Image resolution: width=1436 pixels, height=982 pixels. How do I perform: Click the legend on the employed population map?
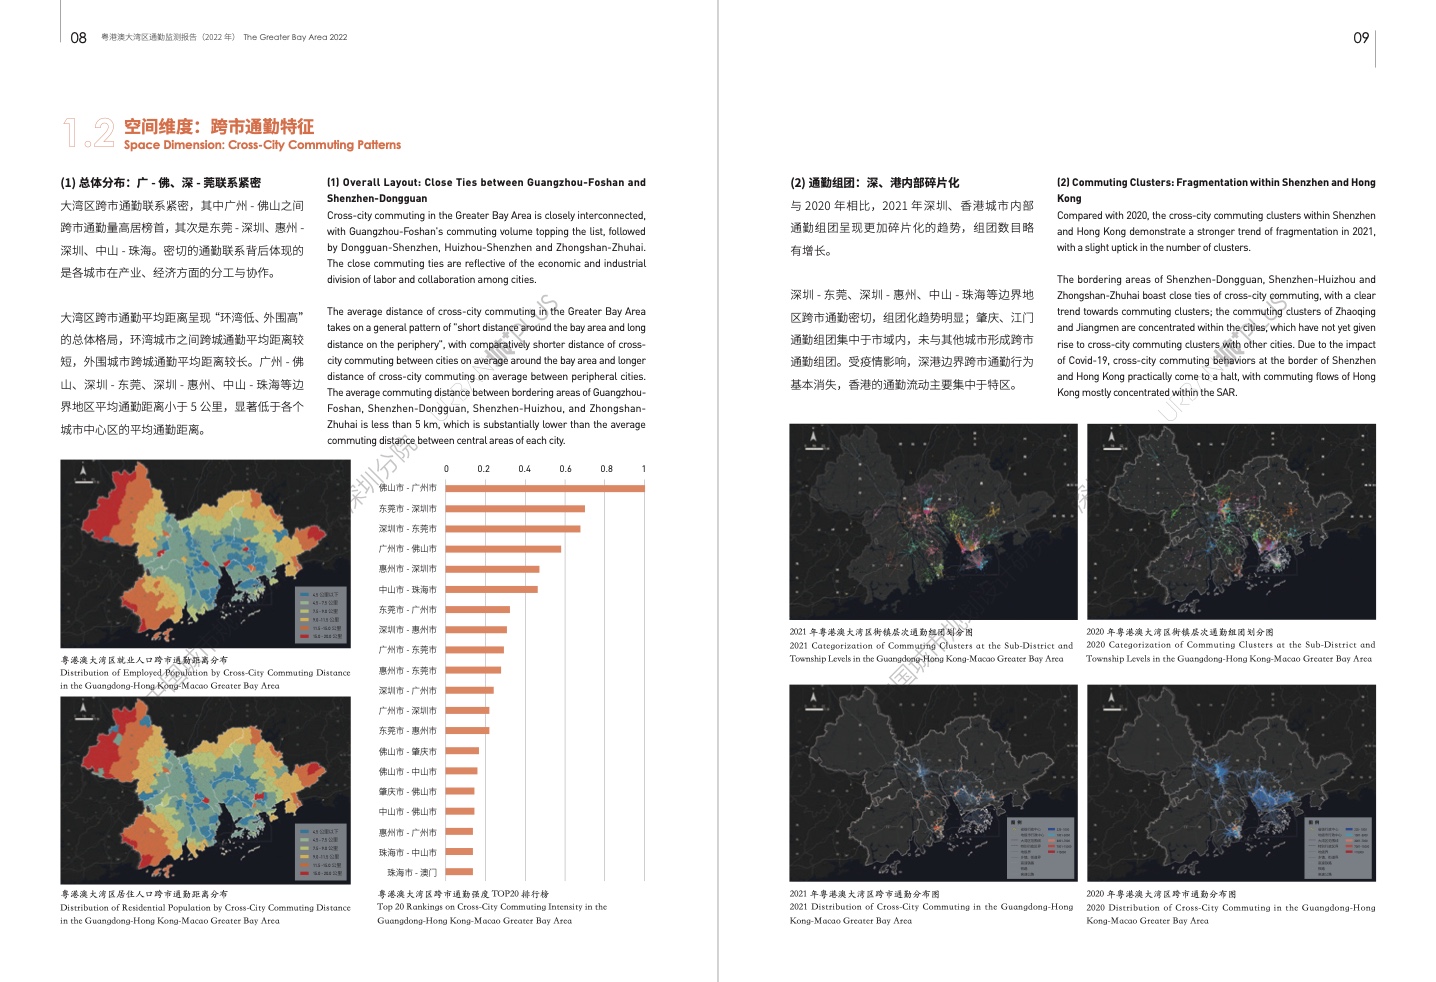(x=321, y=614)
